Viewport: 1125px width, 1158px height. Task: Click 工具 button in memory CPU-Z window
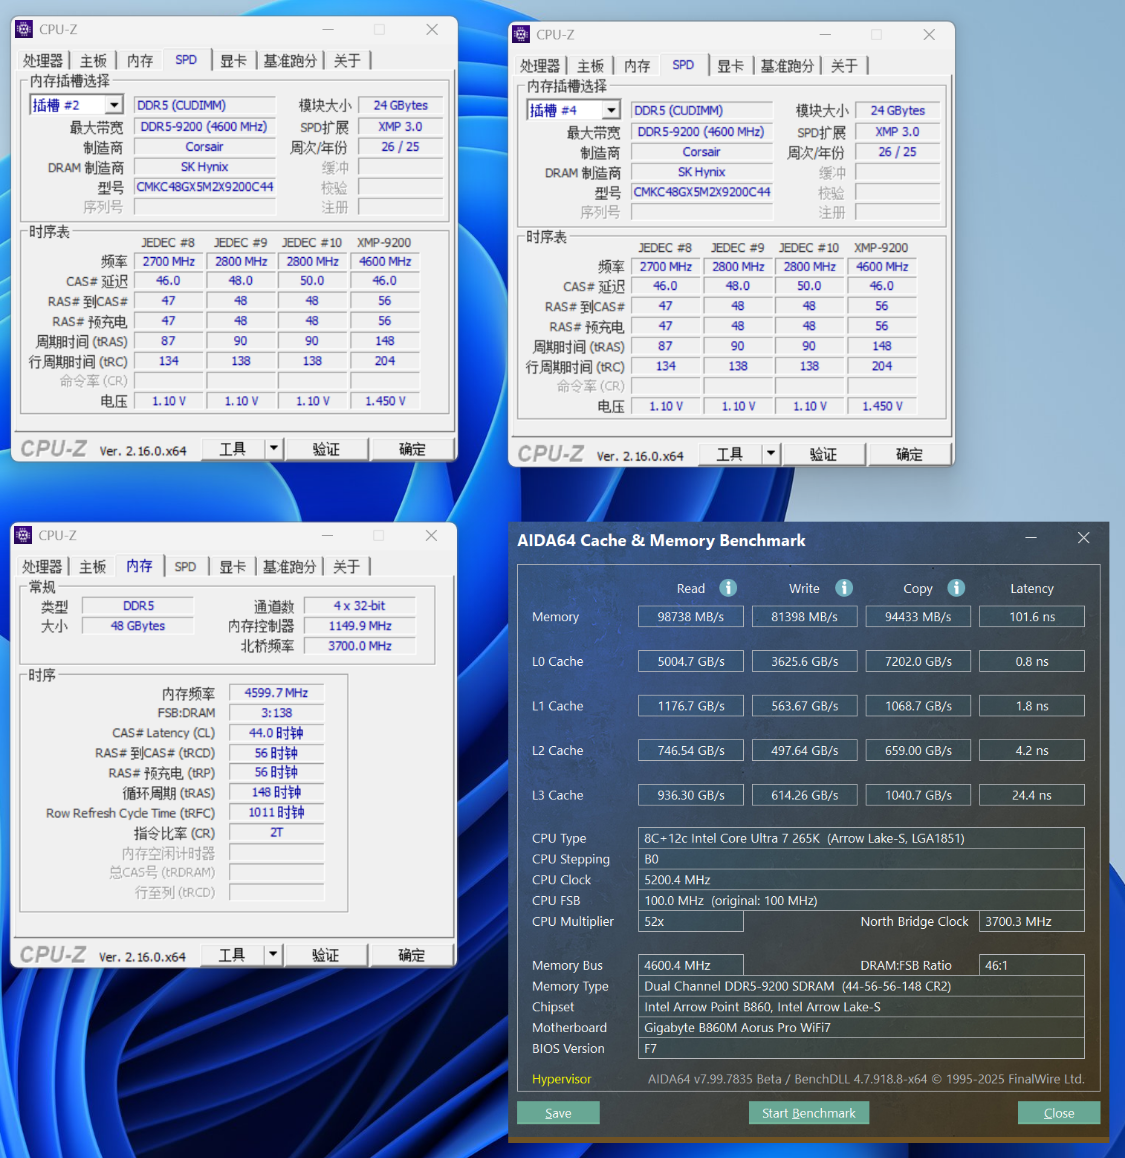233,954
